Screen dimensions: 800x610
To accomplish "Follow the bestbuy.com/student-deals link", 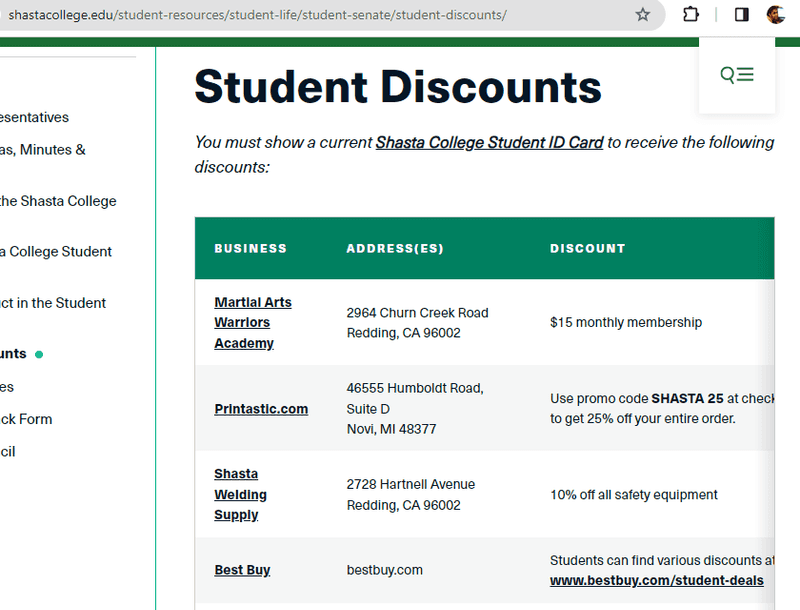I will click(656, 581).
